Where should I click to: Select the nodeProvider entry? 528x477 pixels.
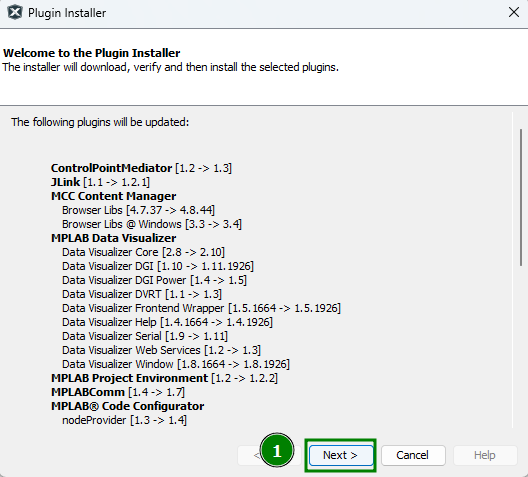(124, 420)
